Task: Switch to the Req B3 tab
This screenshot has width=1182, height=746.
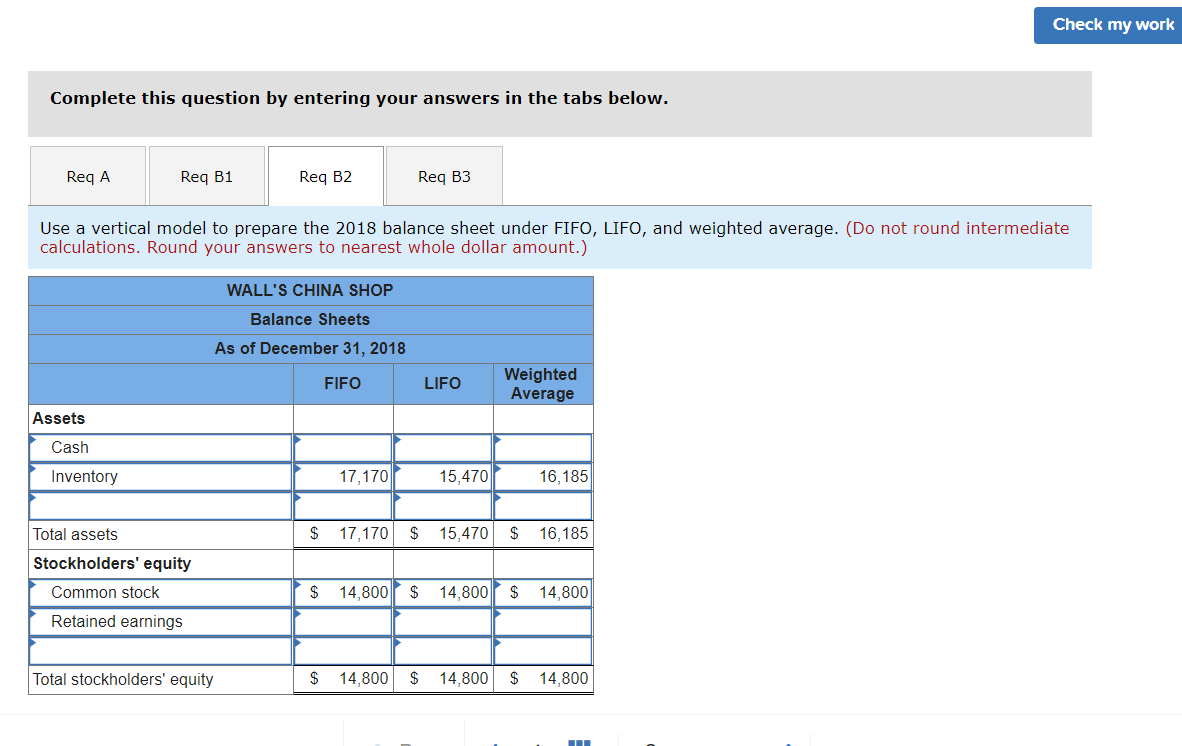Action: pyautogui.click(x=443, y=176)
